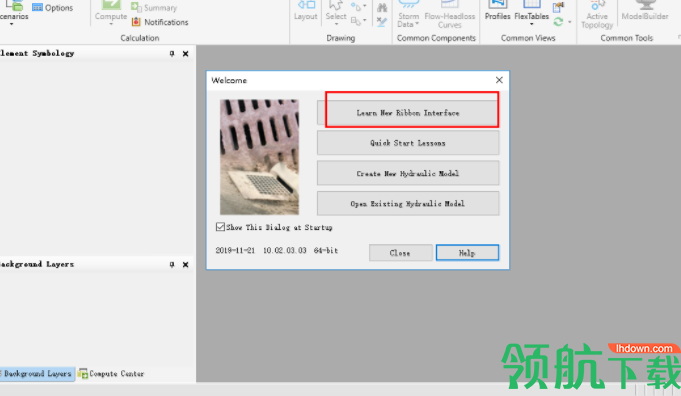Click the storm drain image in Welcome dialog
681x396 pixels.
[259, 157]
